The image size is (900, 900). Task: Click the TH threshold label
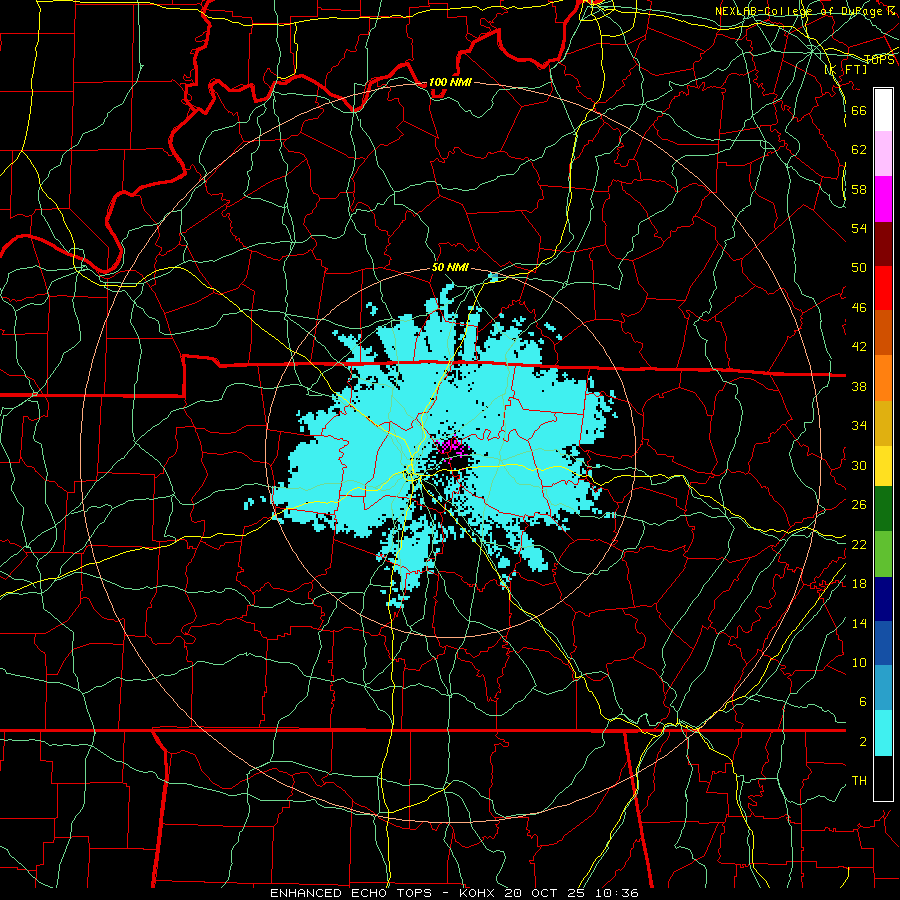[859, 781]
